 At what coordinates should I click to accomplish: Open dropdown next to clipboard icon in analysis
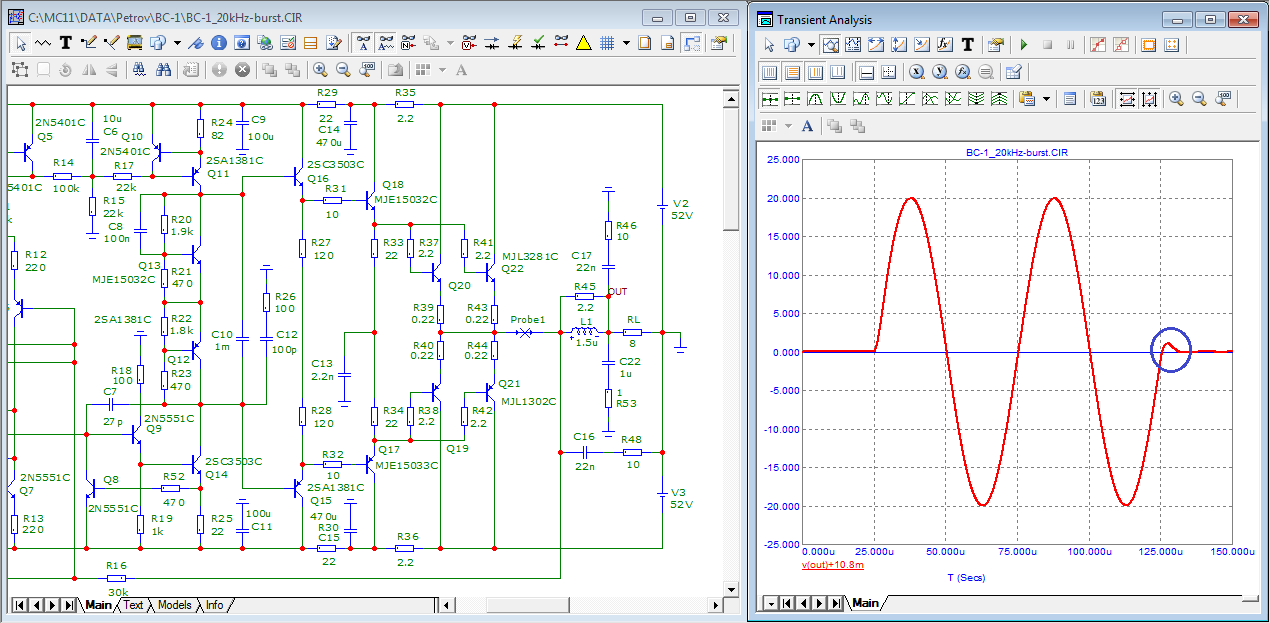click(1047, 99)
